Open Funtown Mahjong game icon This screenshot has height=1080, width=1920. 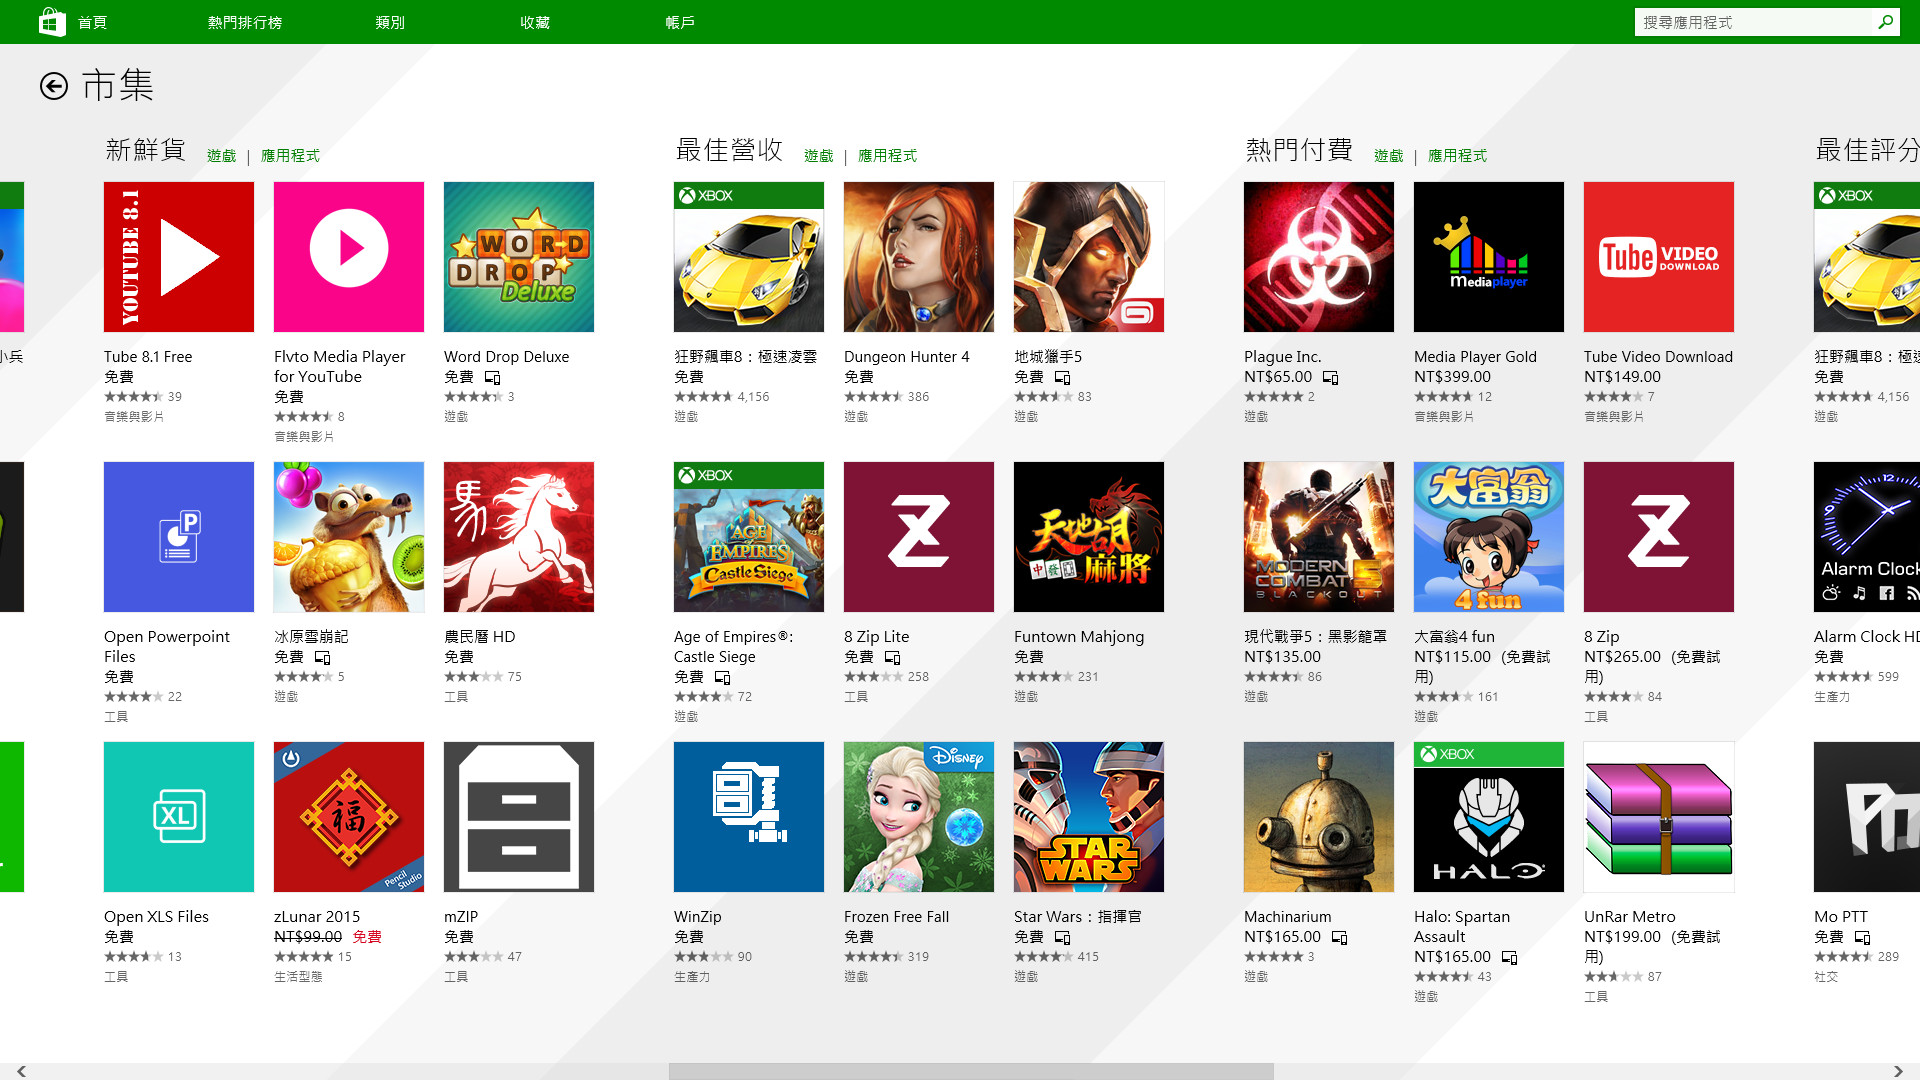click(1089, 537)
